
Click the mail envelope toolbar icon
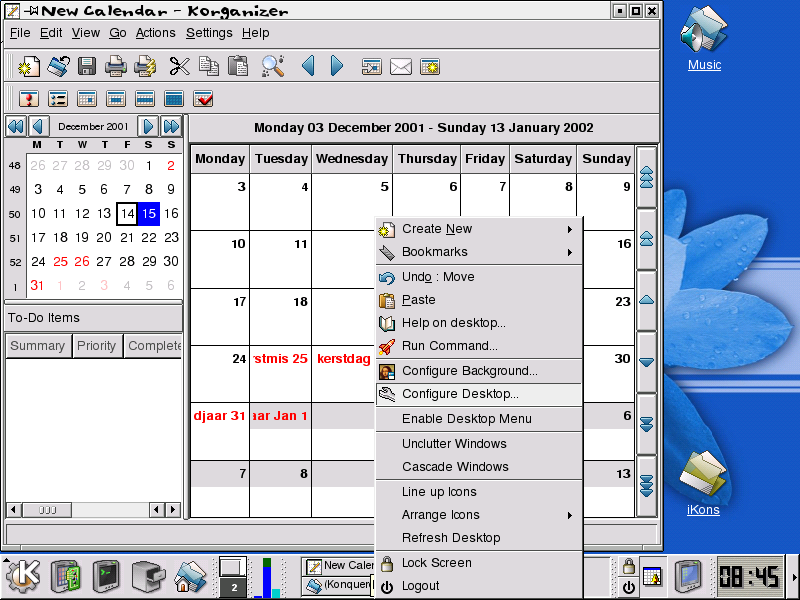click(401, 66)
